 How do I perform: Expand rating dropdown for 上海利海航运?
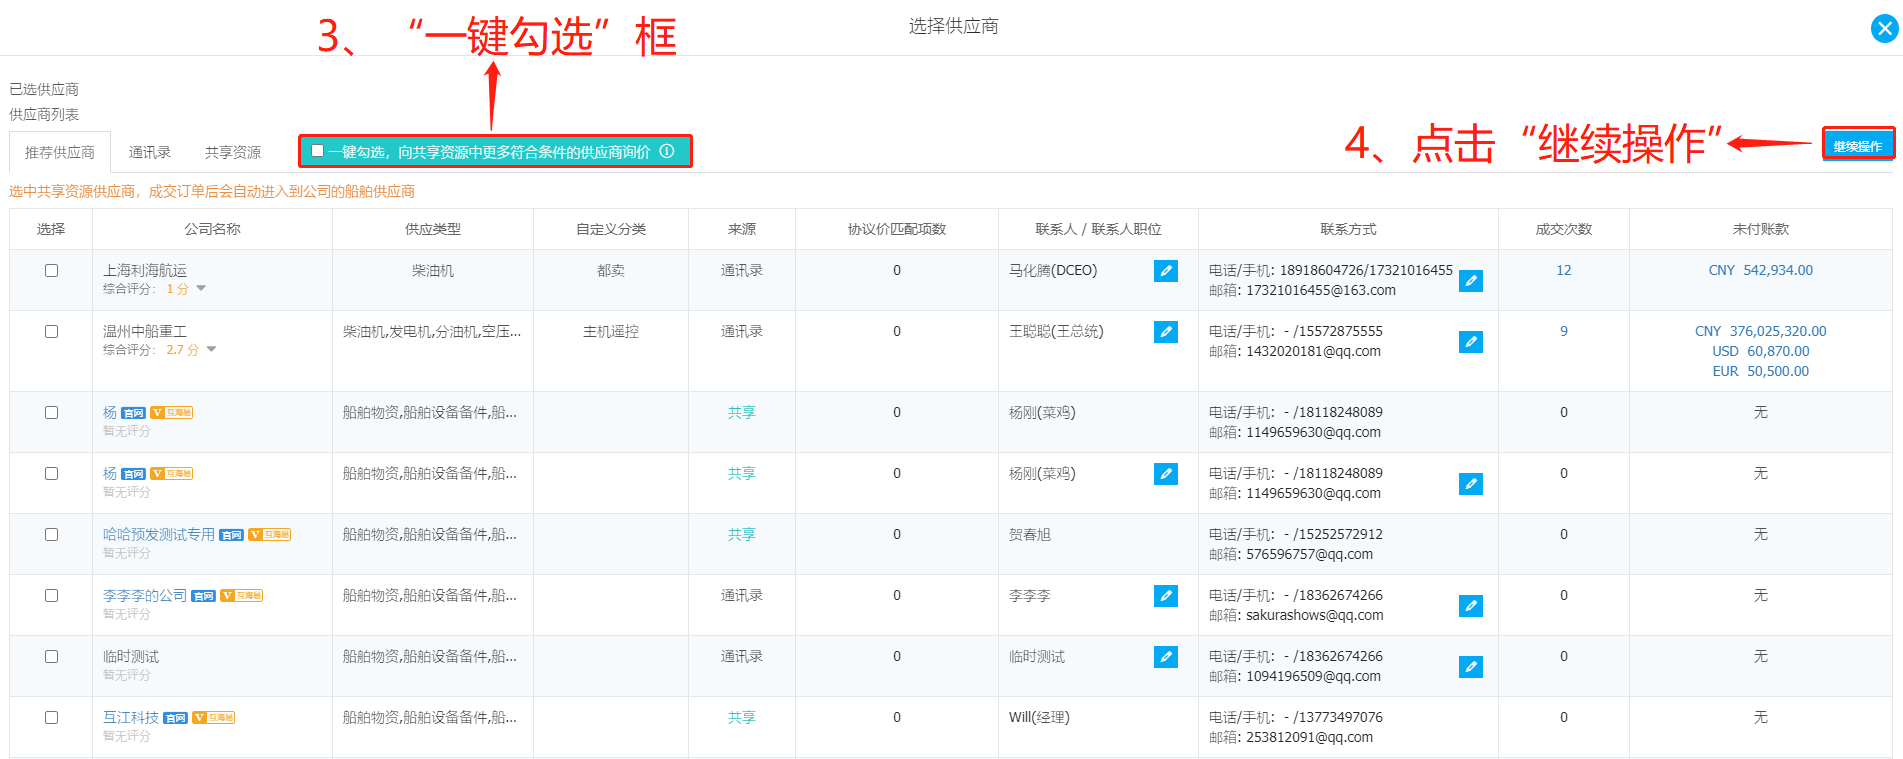click(201, 289)
